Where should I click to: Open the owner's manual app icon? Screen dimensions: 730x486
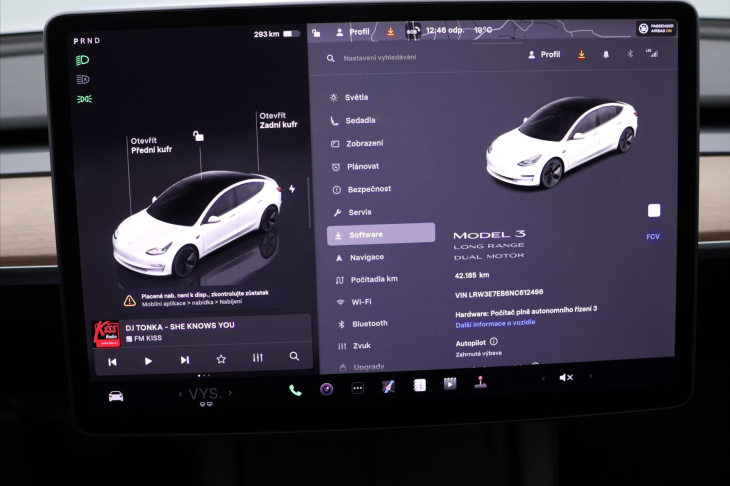419,385
